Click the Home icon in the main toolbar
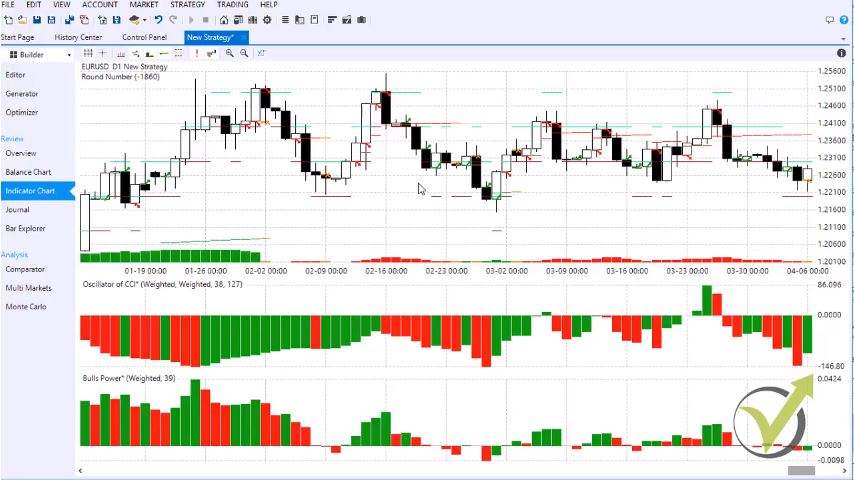 [223, 20]
